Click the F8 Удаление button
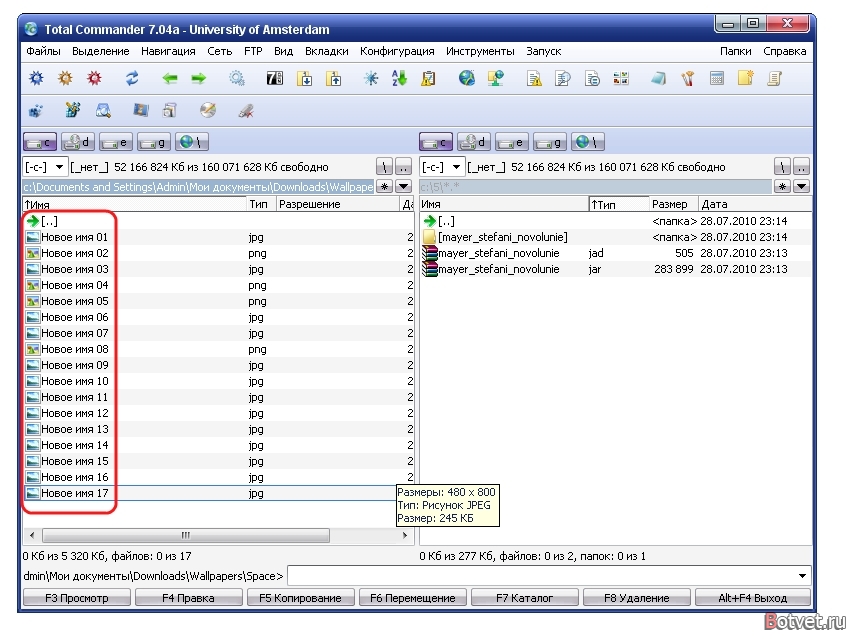 pyautogui.click(x=637, y=598)
